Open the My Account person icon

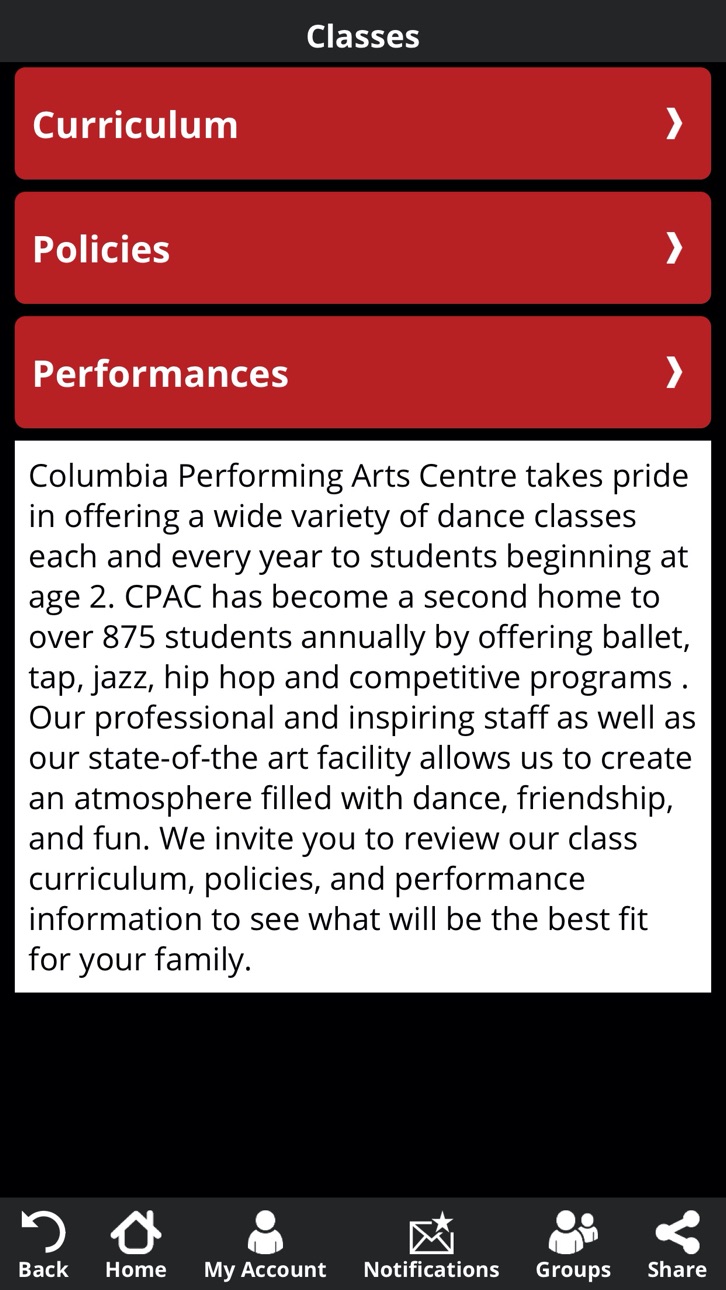[x=265, y=1231]
